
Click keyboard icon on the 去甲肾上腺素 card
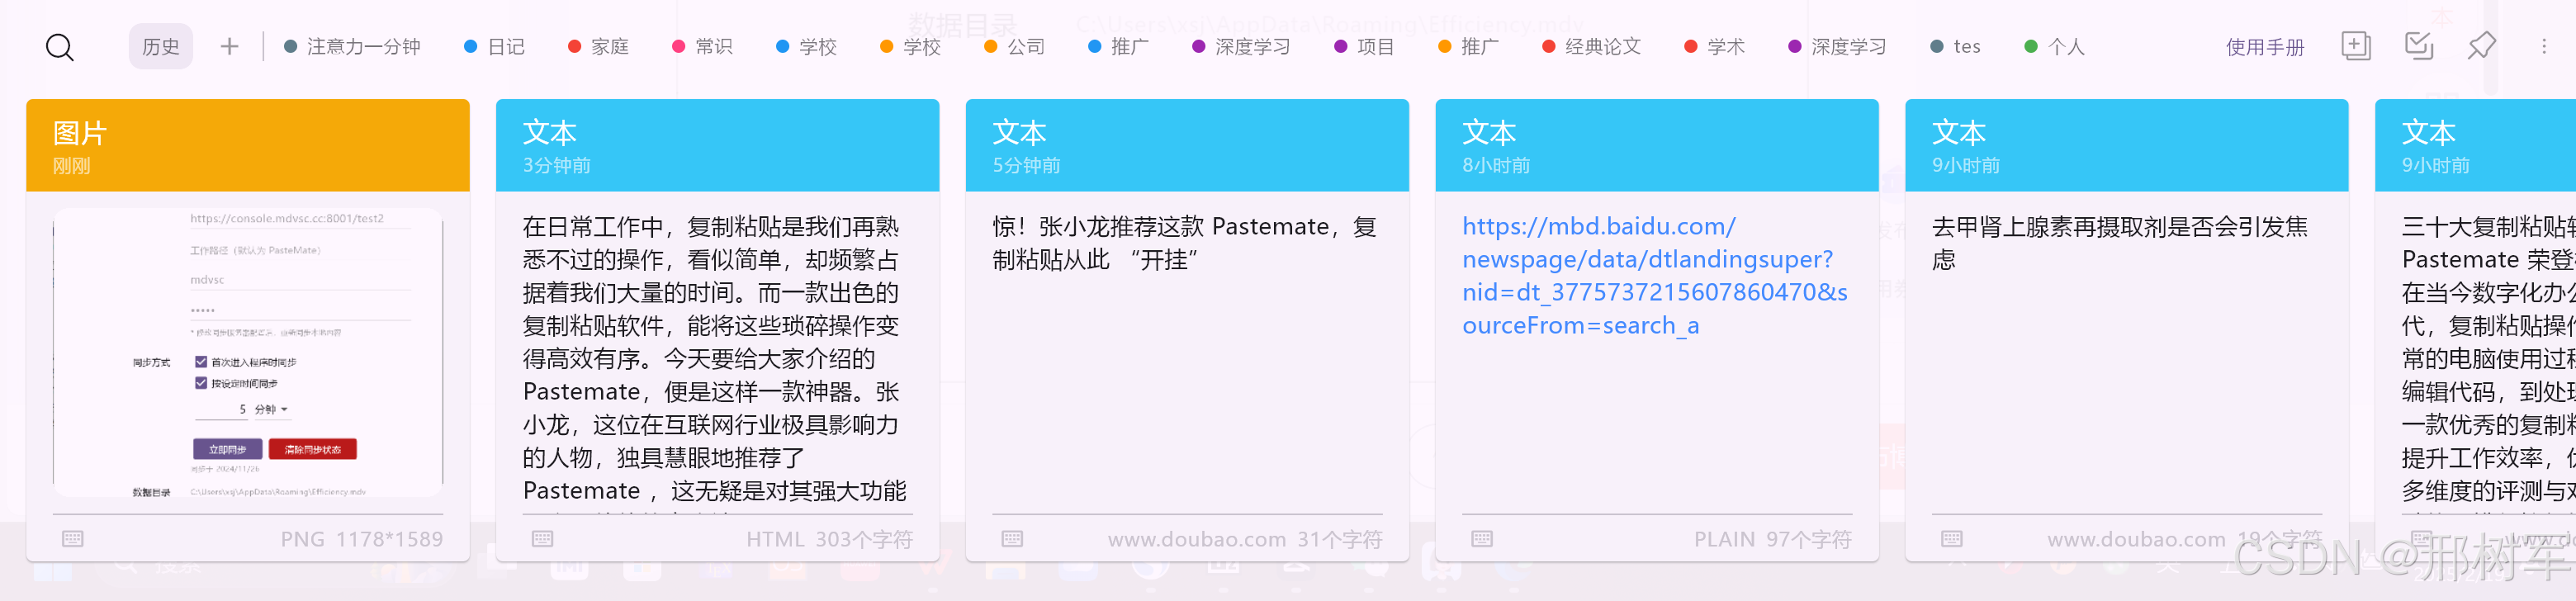point(1952,539)
